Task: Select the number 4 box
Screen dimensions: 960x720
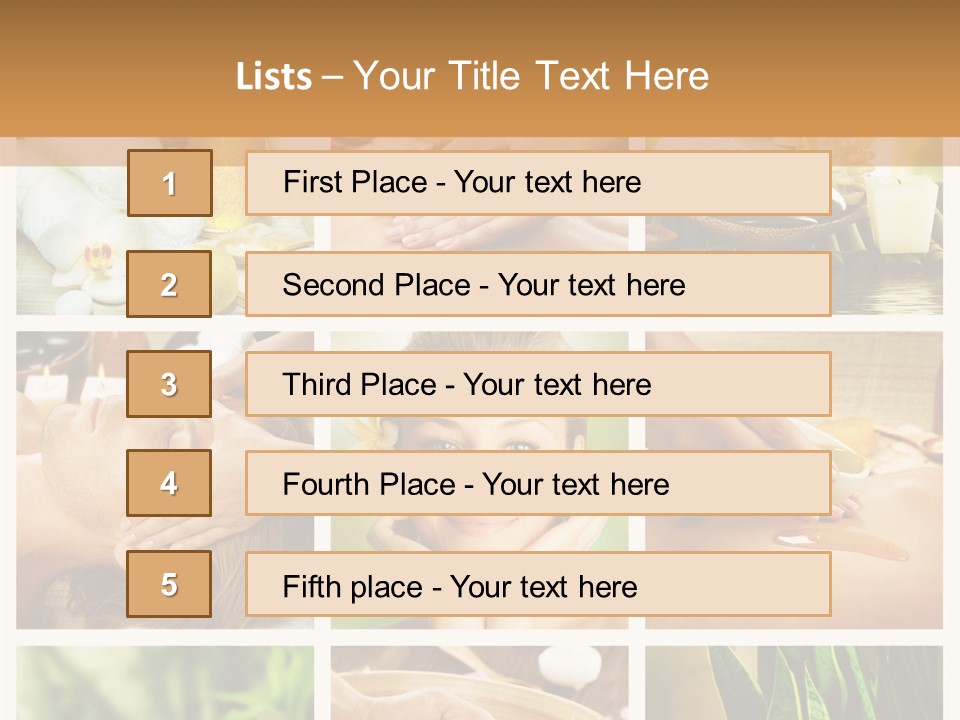Action: pyautogui.click(x=169, y=483)
